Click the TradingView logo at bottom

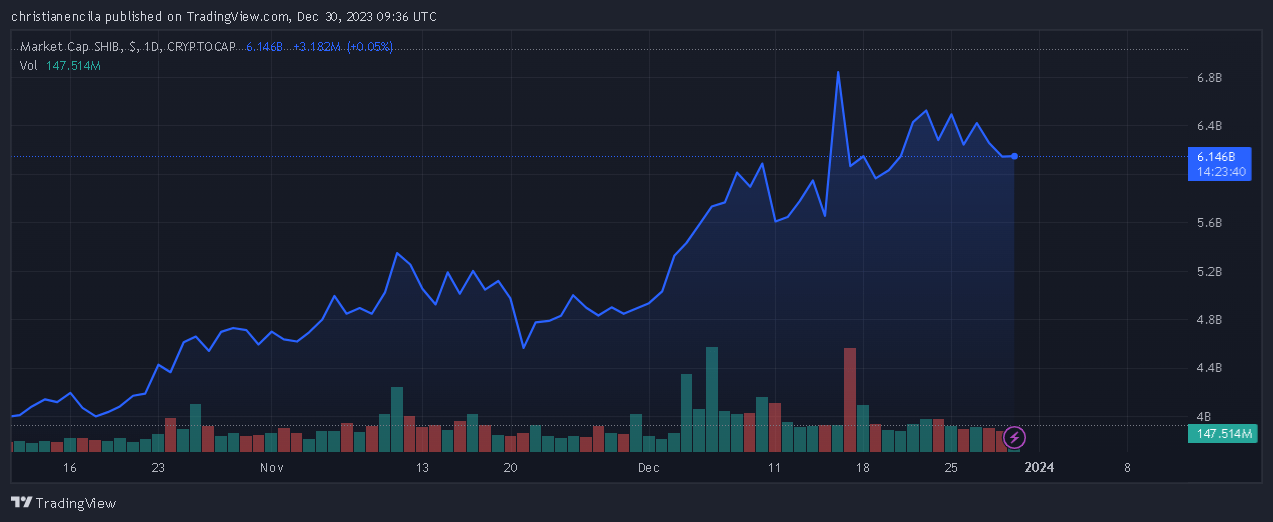(x=63, y=503)
